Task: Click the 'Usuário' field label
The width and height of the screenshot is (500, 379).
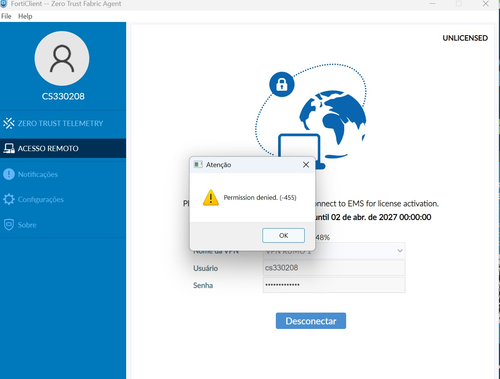Action: (x=205, y=268)
